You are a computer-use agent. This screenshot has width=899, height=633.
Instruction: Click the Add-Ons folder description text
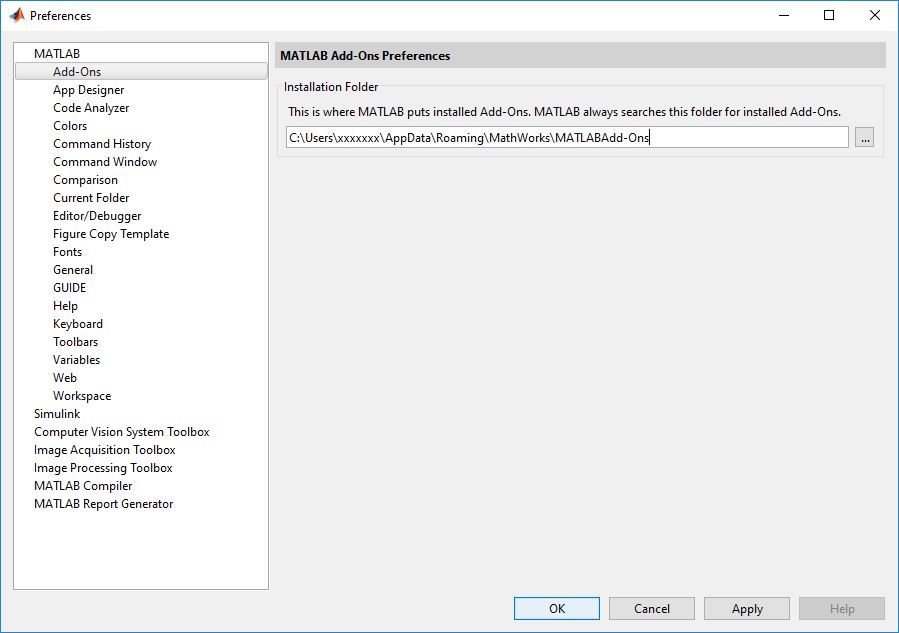click(x=564, y=112)
